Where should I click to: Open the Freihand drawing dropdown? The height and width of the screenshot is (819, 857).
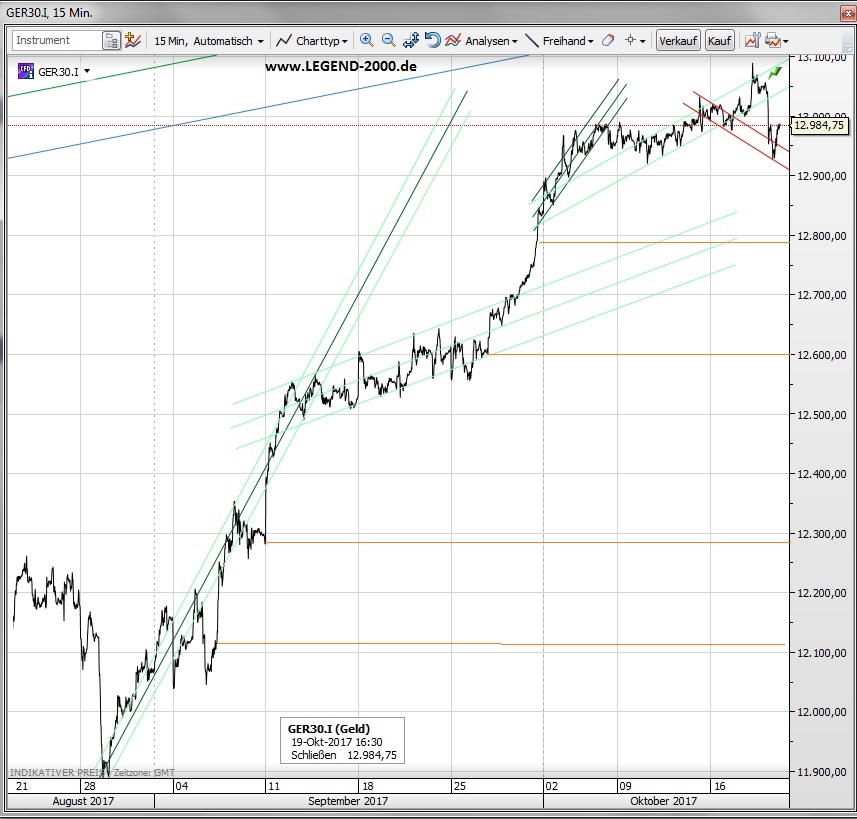559,41
